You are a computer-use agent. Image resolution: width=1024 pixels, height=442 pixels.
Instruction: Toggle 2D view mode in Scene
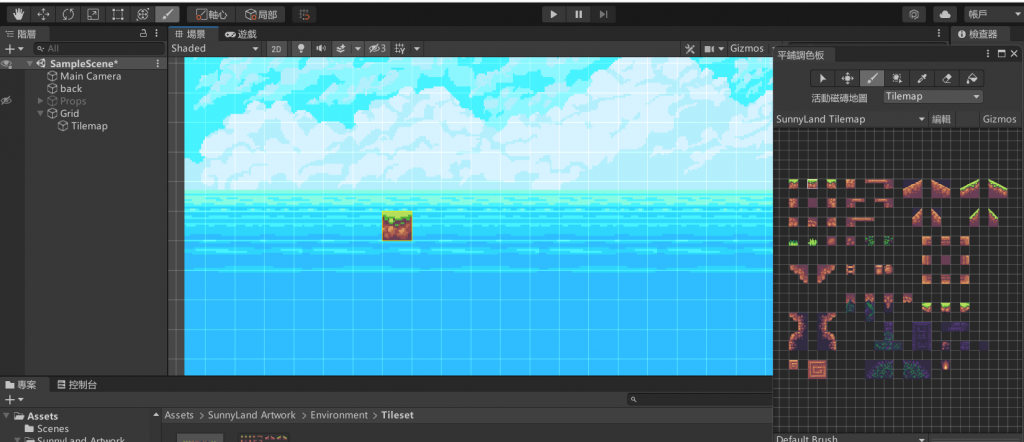[x=277, y=48]
